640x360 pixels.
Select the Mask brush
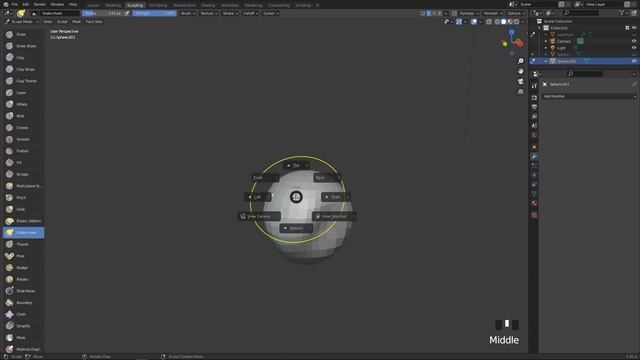(x=23, y=338)
